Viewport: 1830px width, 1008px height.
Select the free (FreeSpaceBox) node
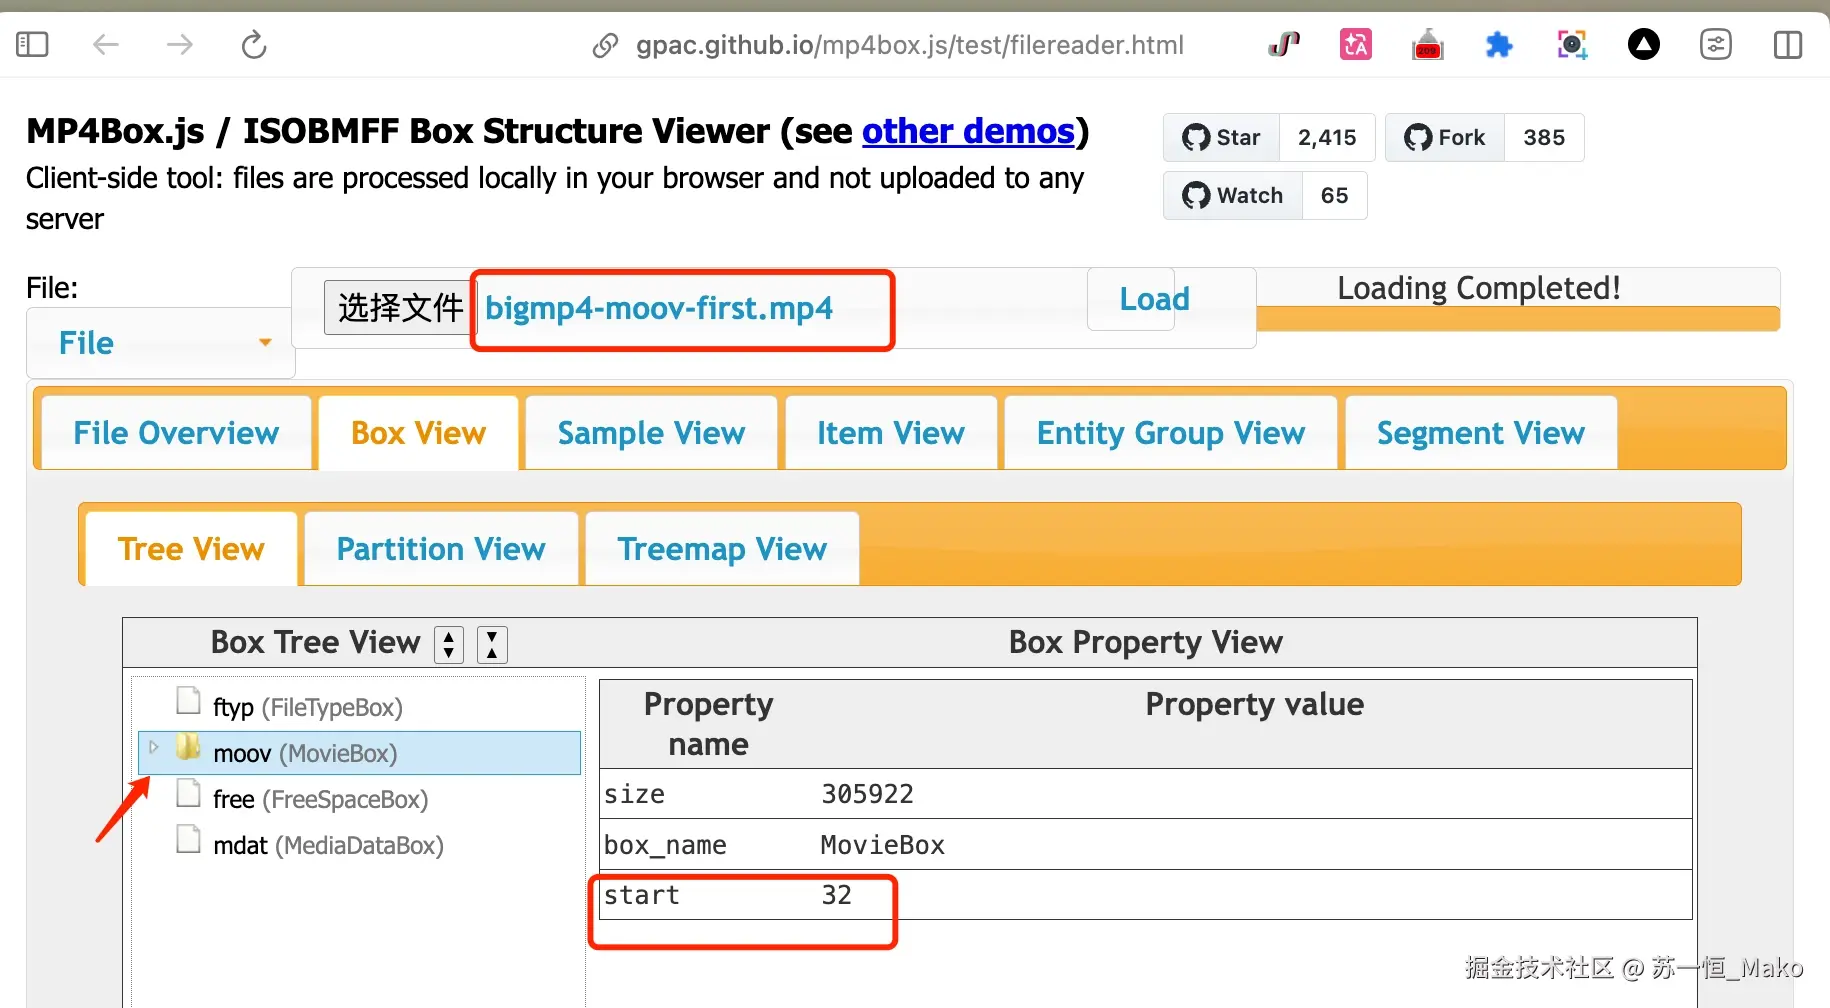click(320, 799)
